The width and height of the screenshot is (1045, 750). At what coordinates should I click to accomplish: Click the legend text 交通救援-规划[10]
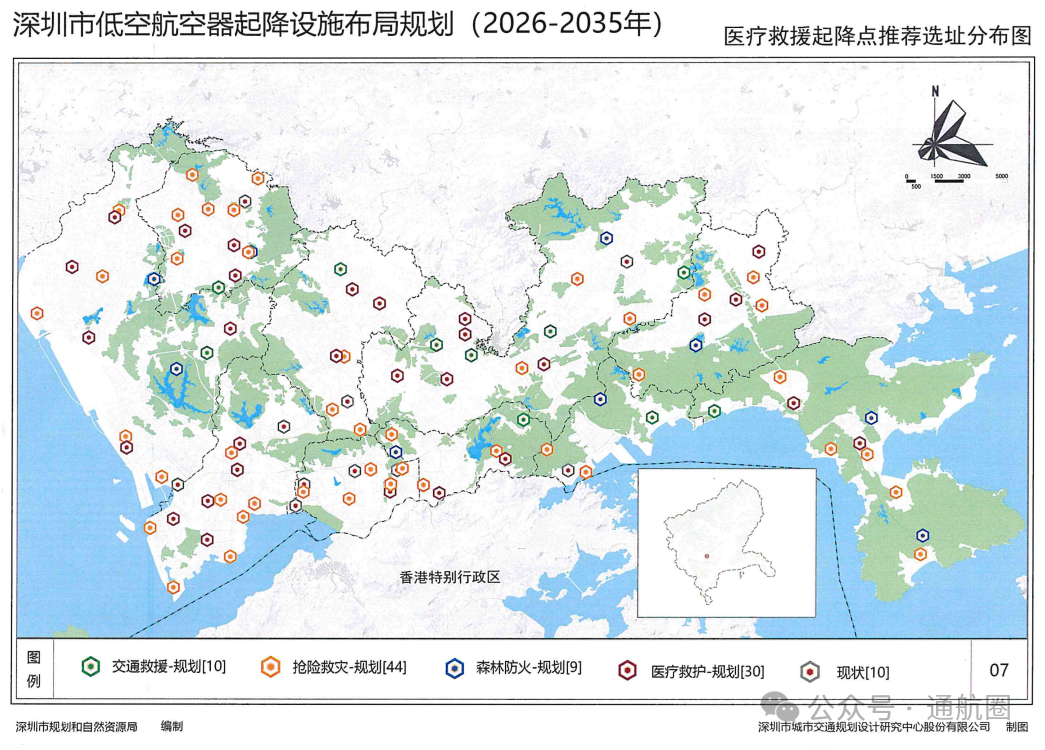tap(169, 666)
